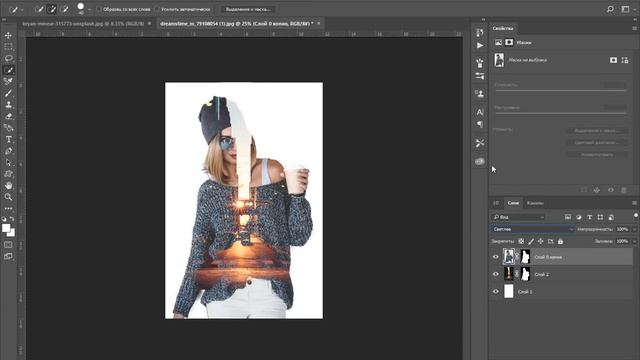Hide the 'Слой 2' layer via its eye icon
The width and height of the screenshot is (640, 360).
click(496, 274)
